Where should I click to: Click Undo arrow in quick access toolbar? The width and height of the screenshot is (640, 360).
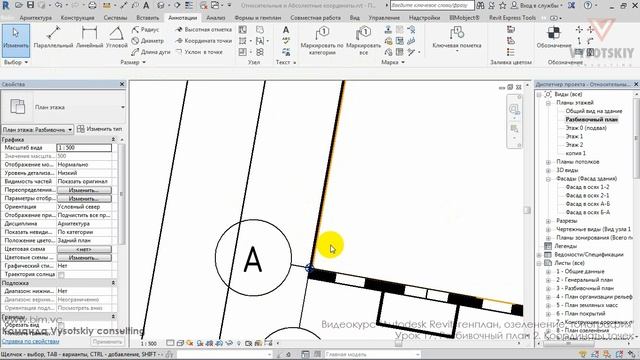[58, 5]
